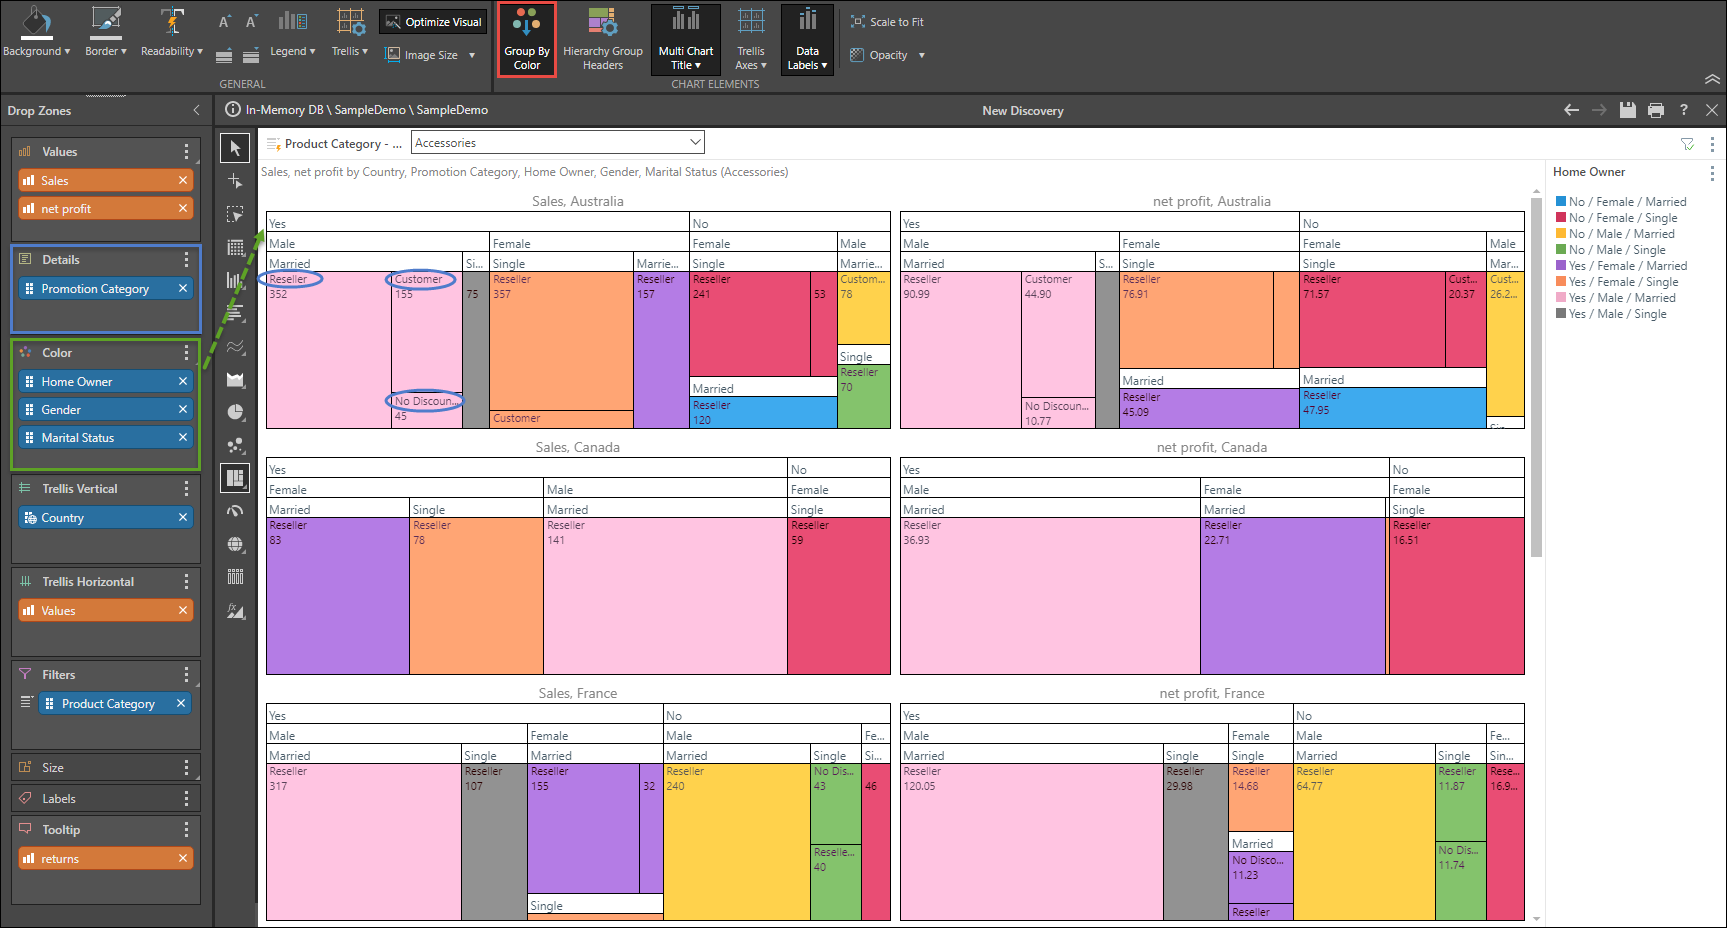Toggle Optimize Visual option
Viewport: 1727px width, 928px height.
point(433,22)
